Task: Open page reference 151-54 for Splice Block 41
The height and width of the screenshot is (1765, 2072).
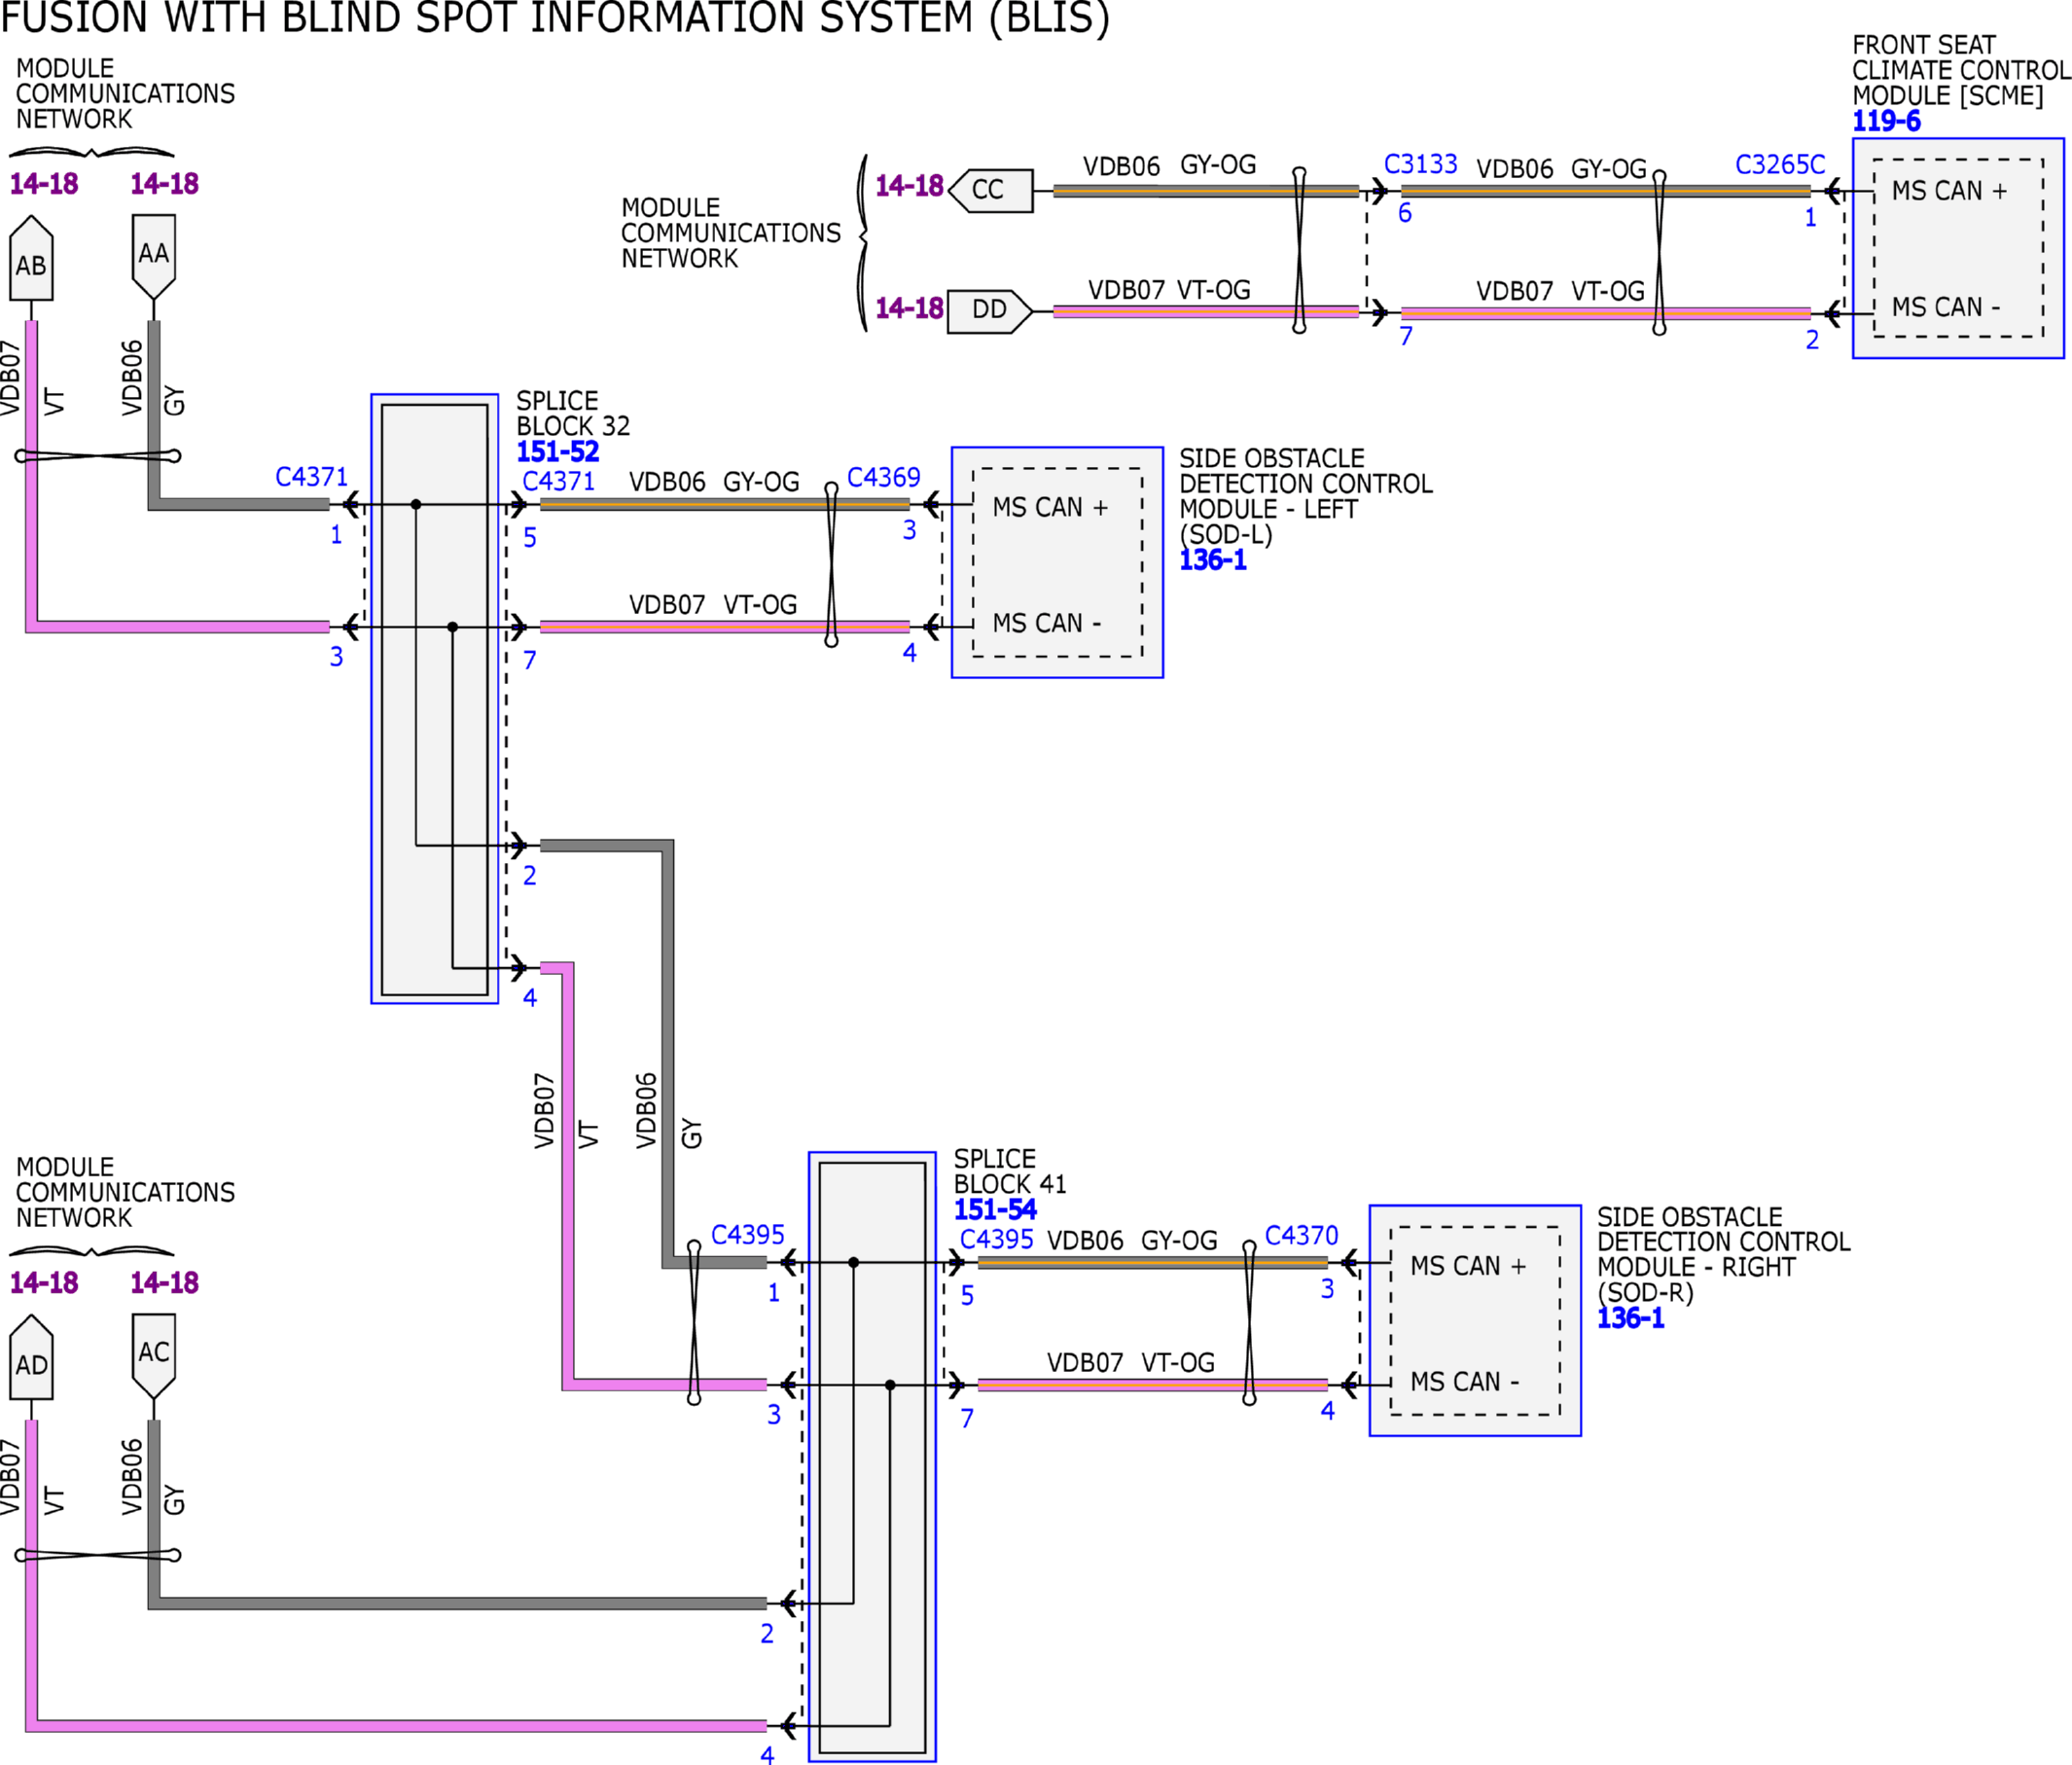Action: (995, 1209)
